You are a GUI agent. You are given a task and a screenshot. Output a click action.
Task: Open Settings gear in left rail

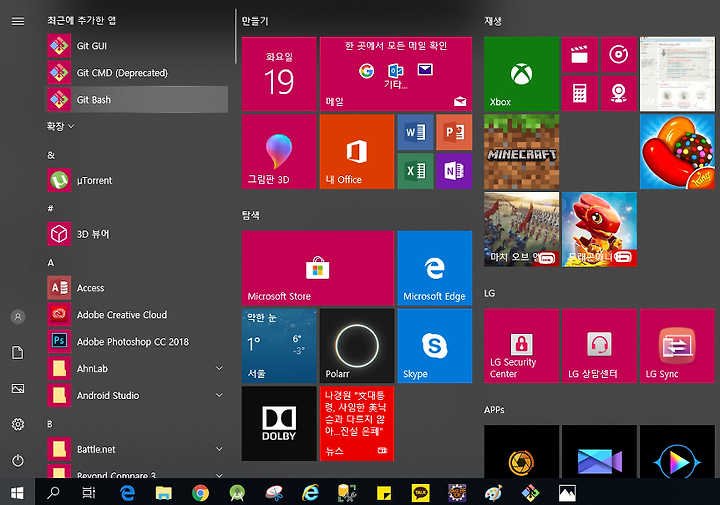[x=18, y=424]
